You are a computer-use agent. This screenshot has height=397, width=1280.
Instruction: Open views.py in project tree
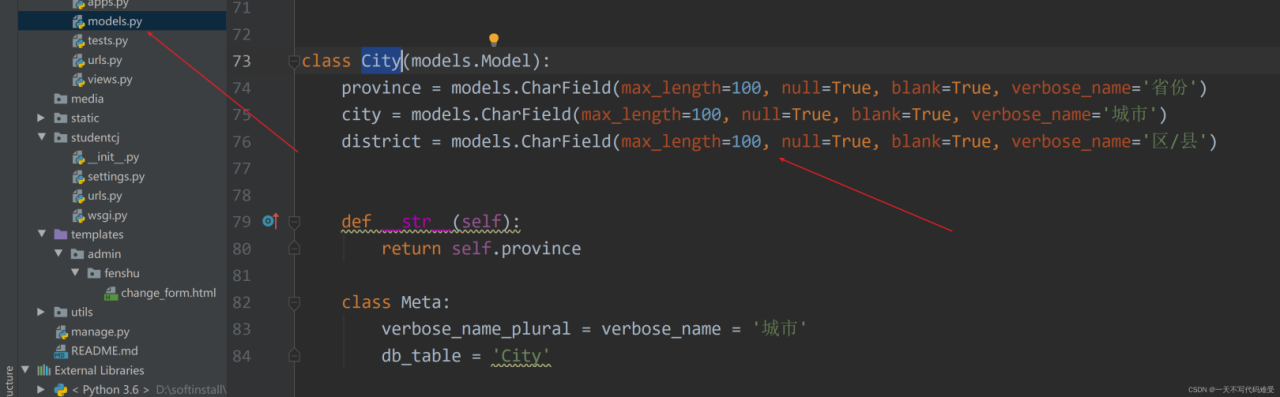110,79
